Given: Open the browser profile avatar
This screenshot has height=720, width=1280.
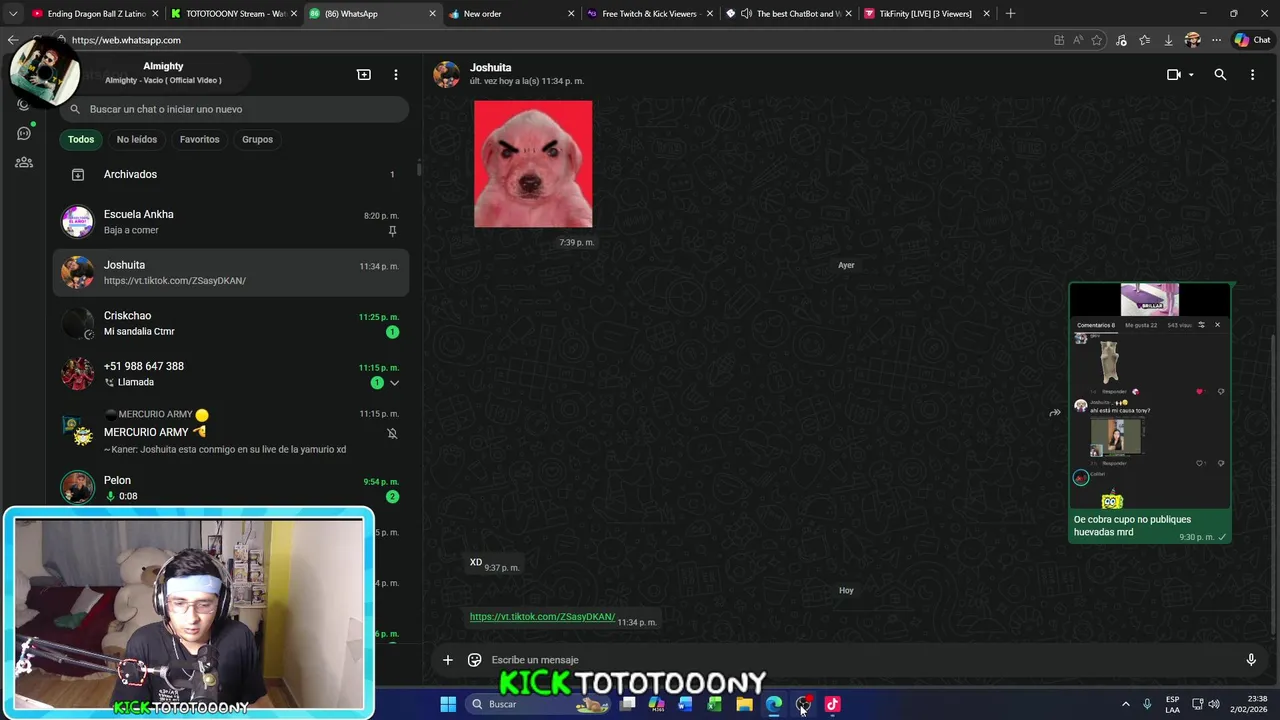Looking at the screenshot, I should 1192,40.
